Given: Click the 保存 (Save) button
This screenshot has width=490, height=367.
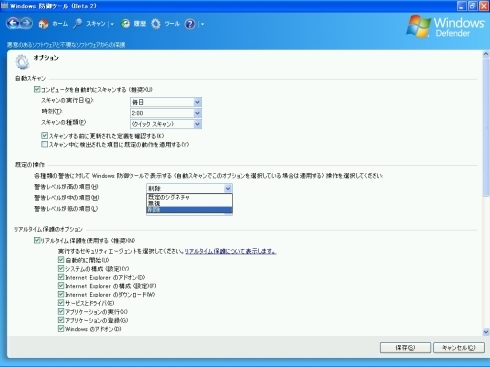Looking at the screenshot, I should click(x=405, y=348).
